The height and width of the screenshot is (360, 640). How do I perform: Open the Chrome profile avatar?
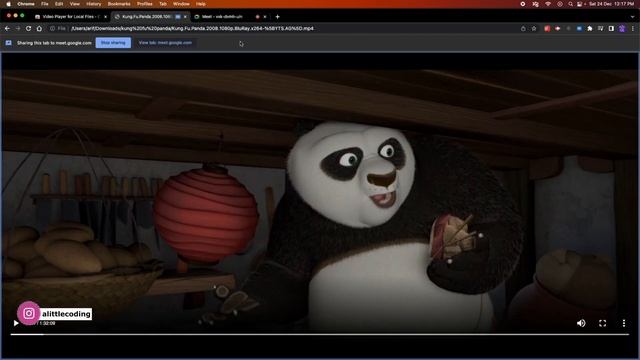622,29
